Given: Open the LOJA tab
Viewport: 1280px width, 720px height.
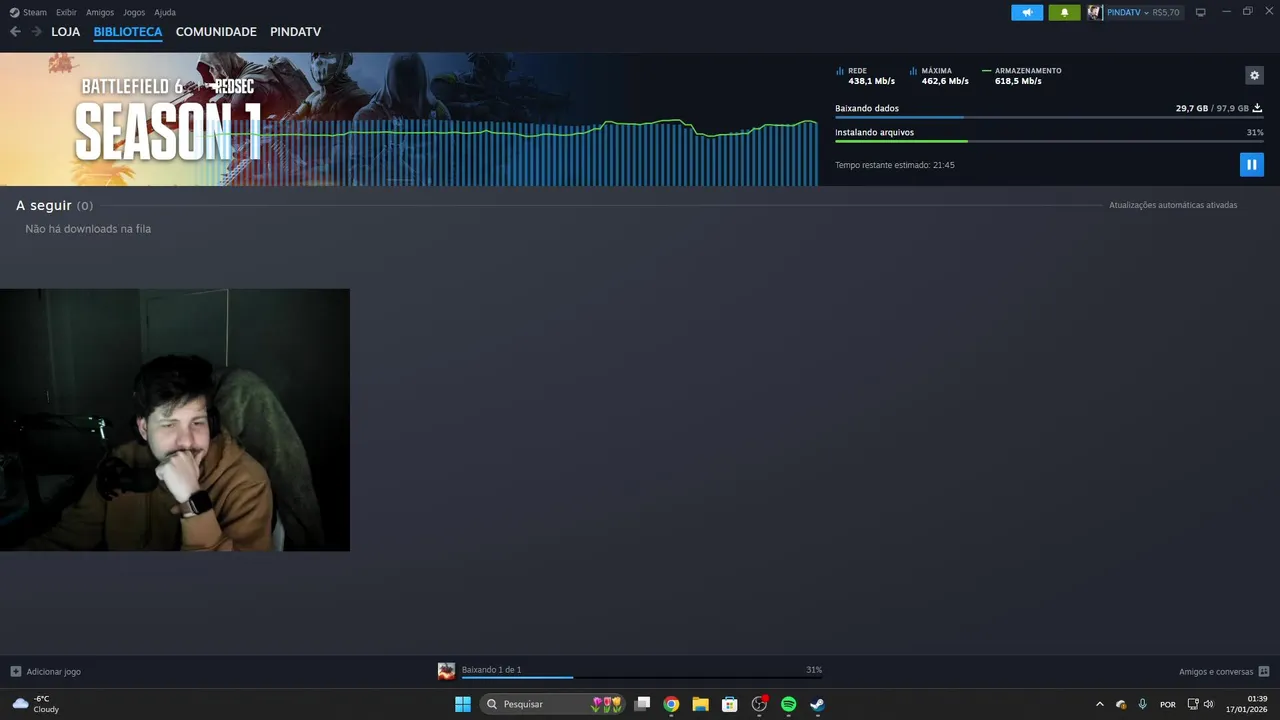Looking at the screenshot, I should 65,32.
